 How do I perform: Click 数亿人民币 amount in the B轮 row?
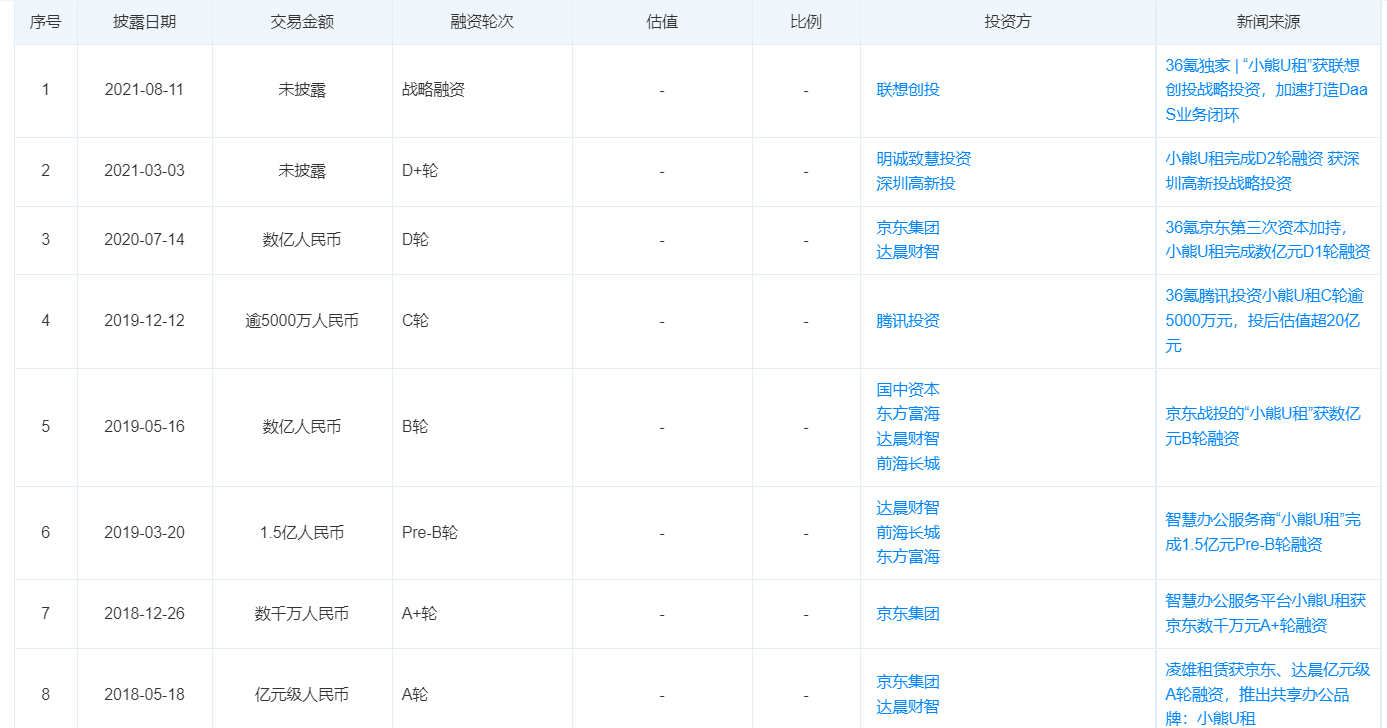[302, 427]
